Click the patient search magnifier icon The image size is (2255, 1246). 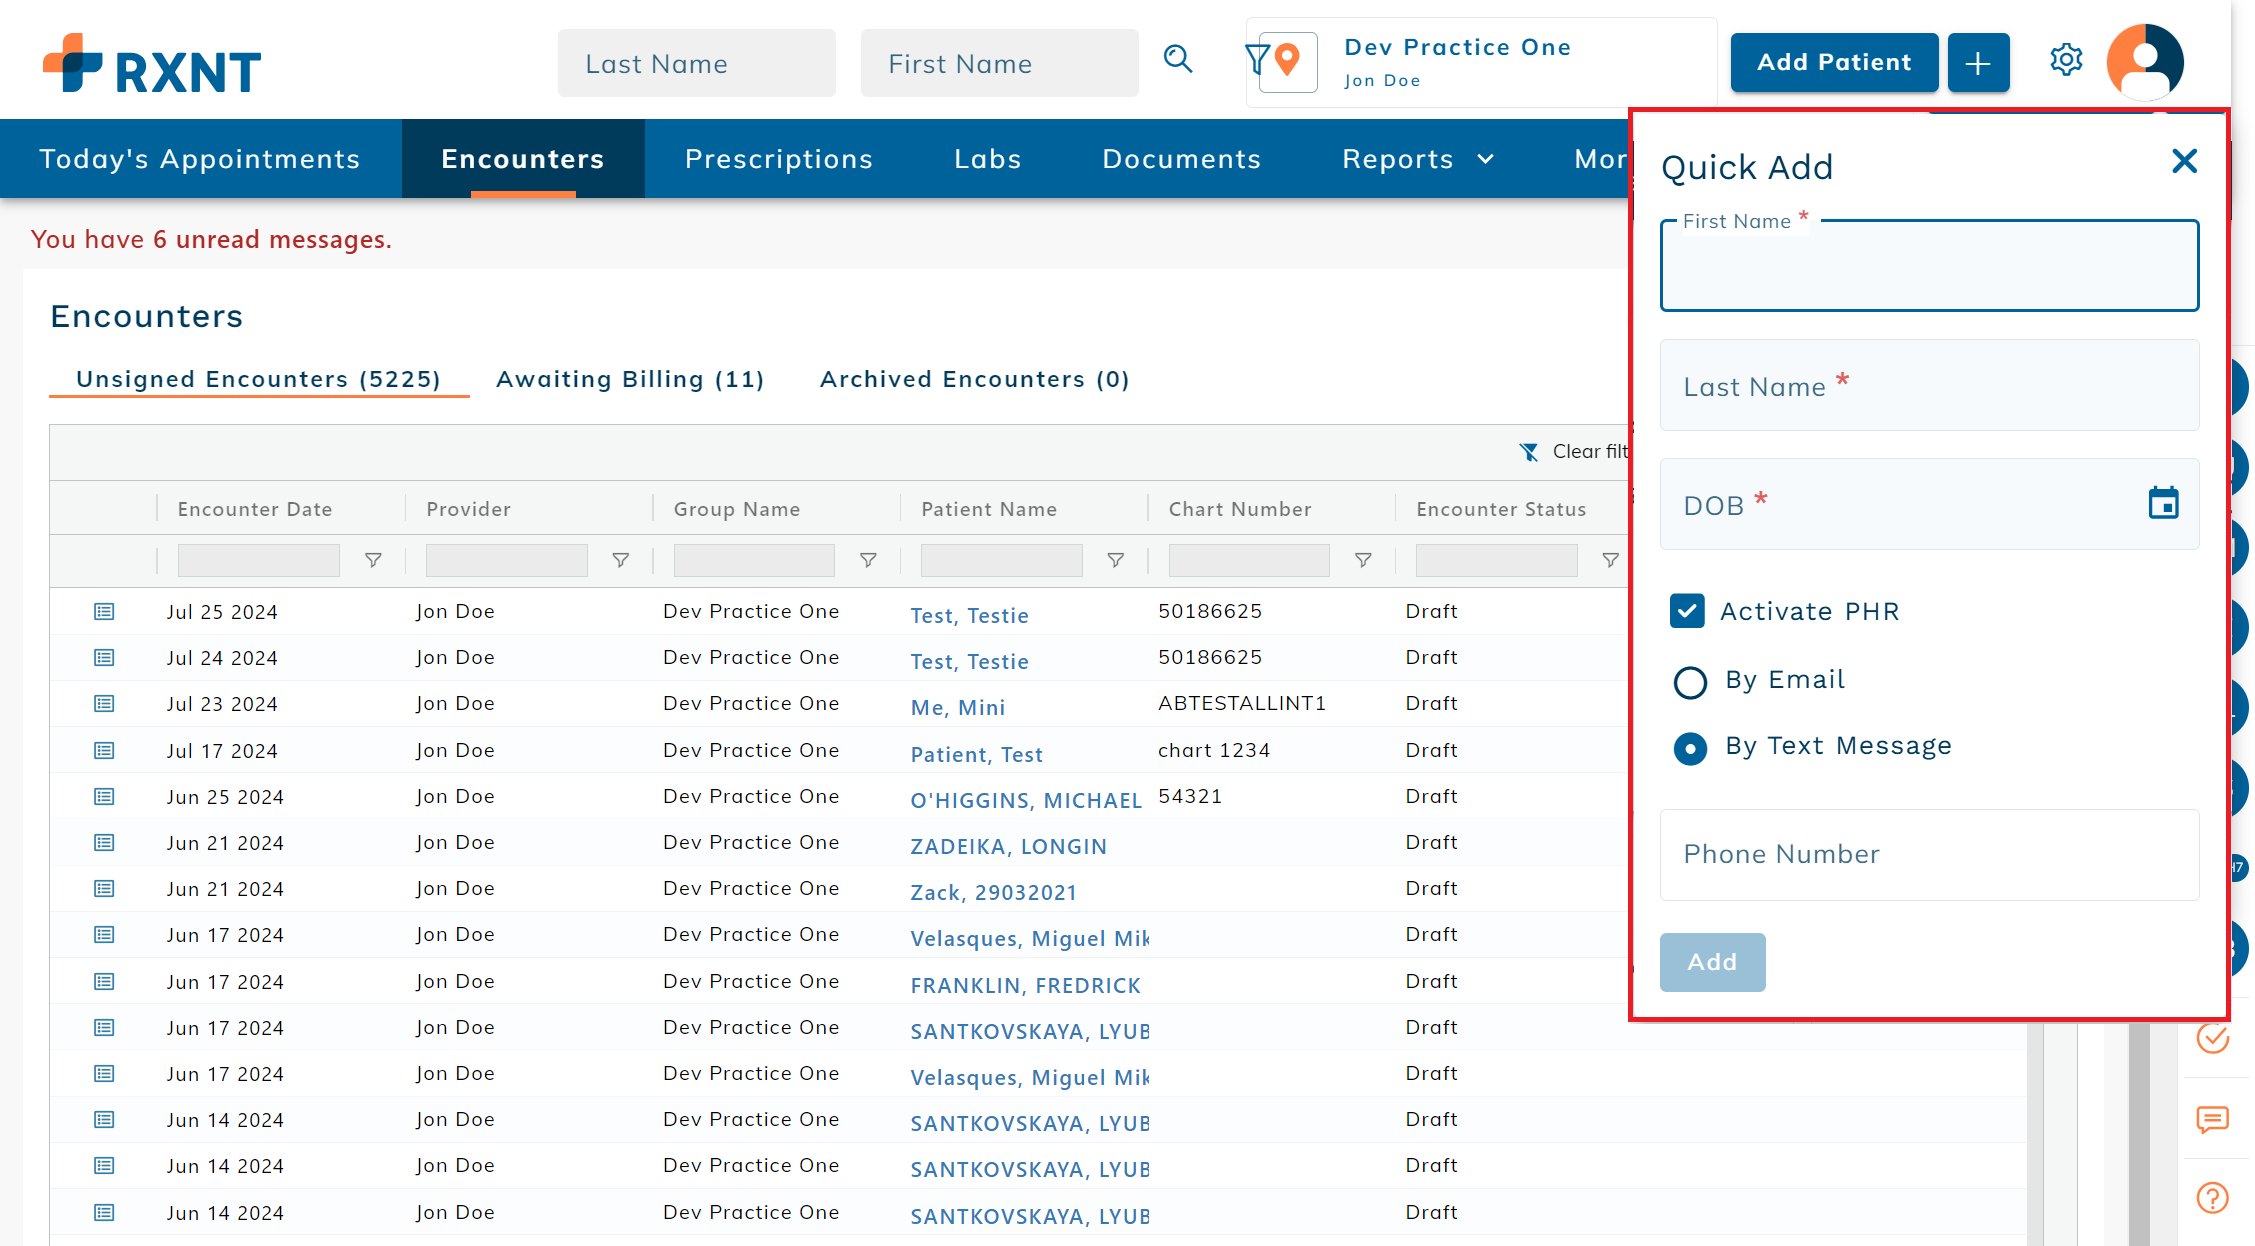point(1178,60)
